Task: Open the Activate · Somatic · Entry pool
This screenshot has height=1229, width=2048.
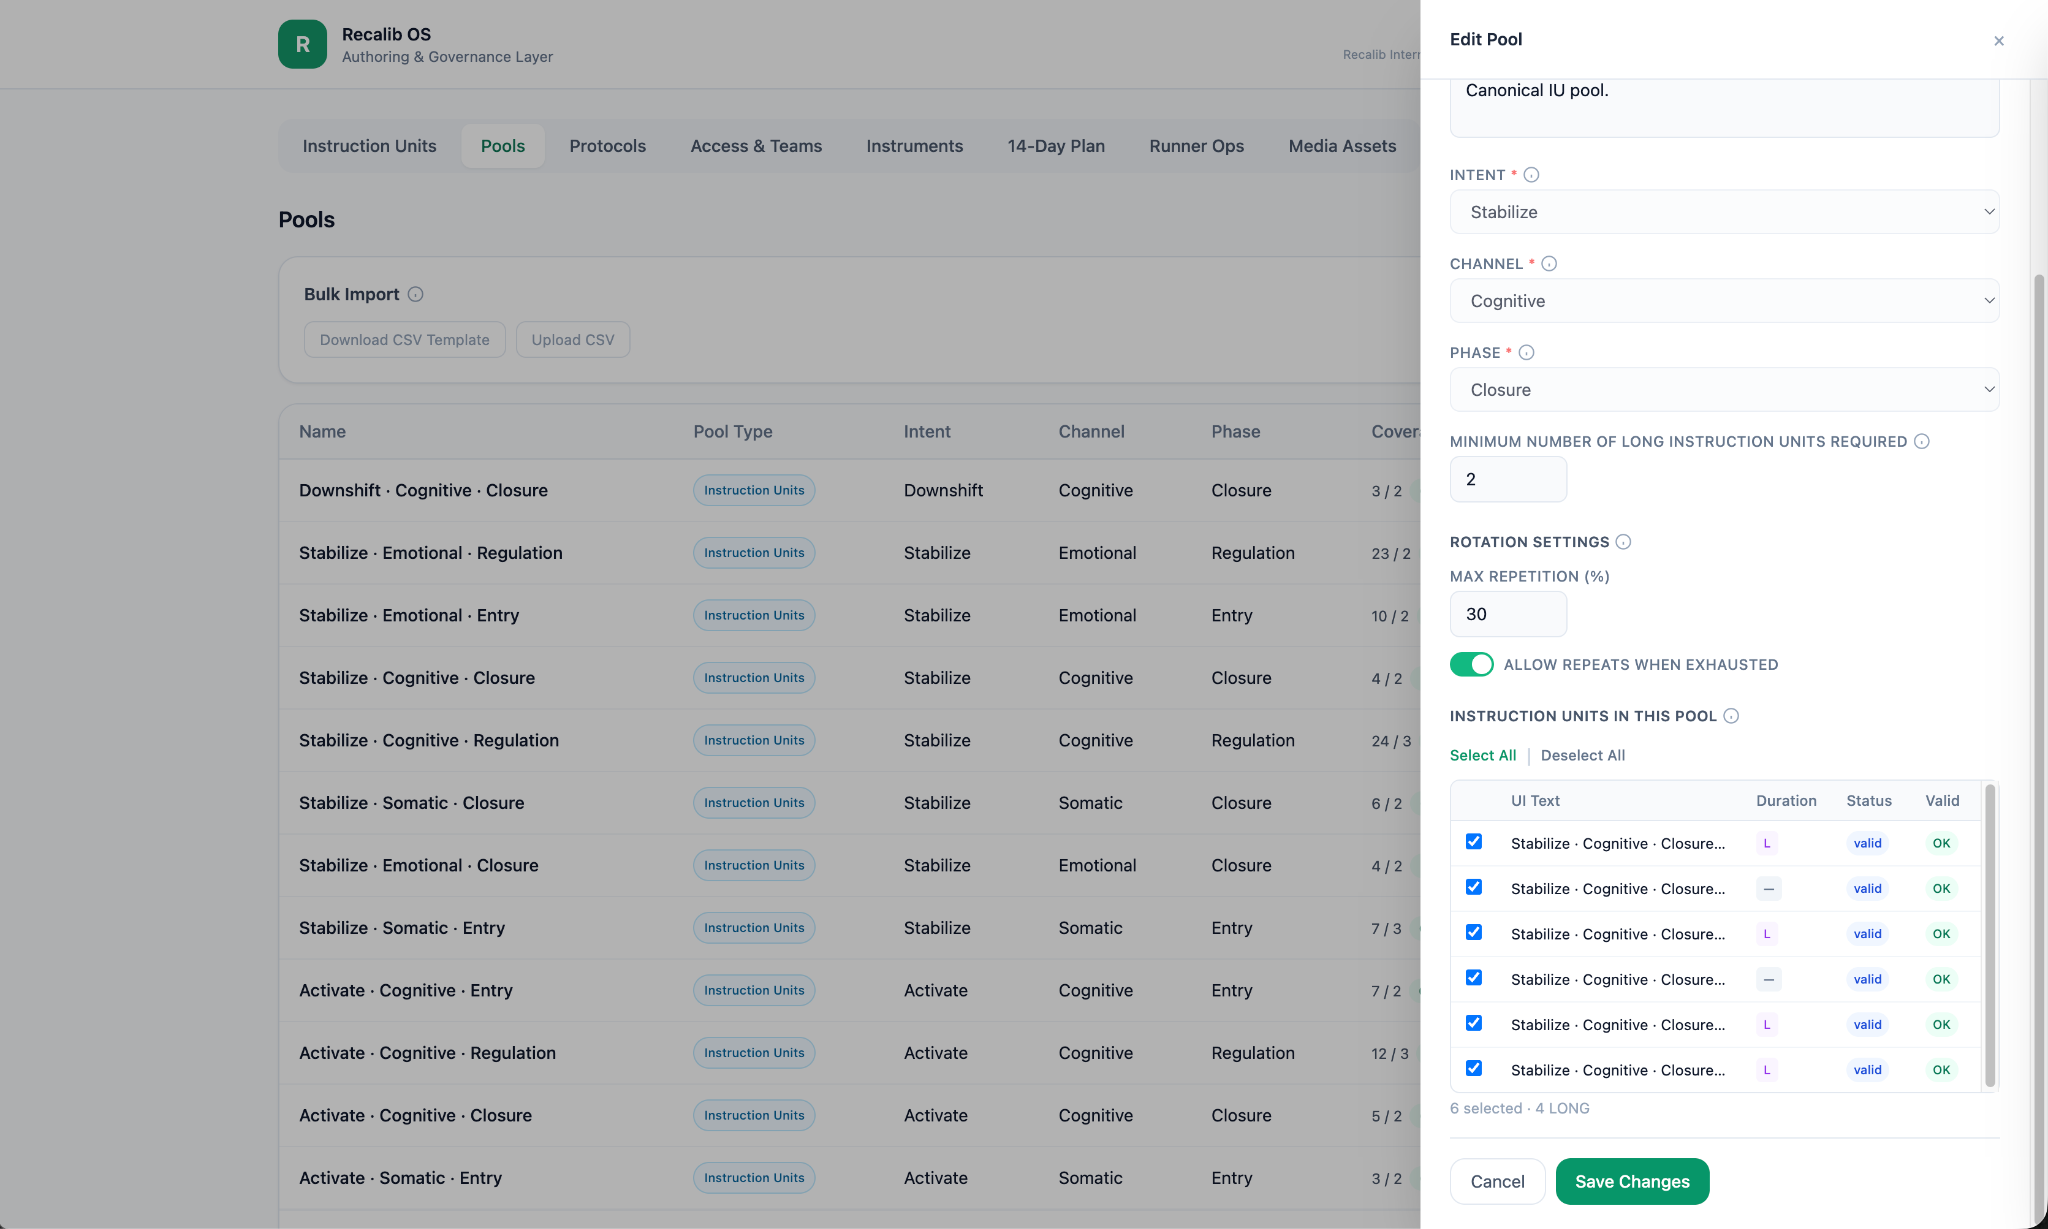Action: click(x=848, y=1178)
